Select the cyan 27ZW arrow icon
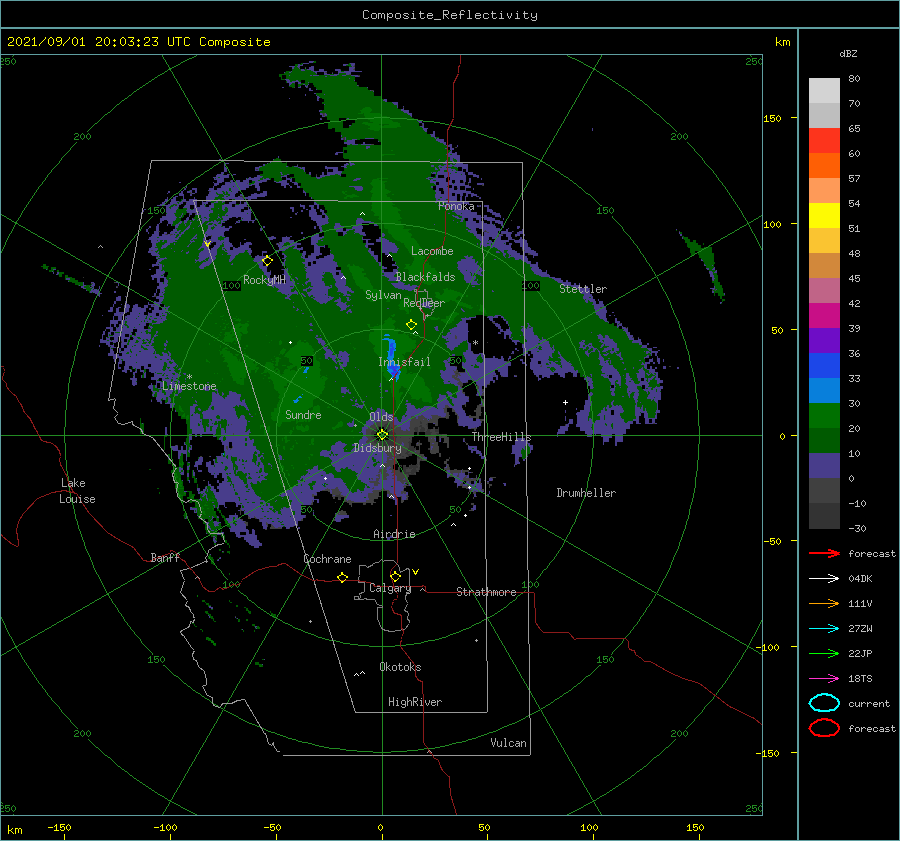The width and height of the screenshot is (900, 841). point(824,629)
